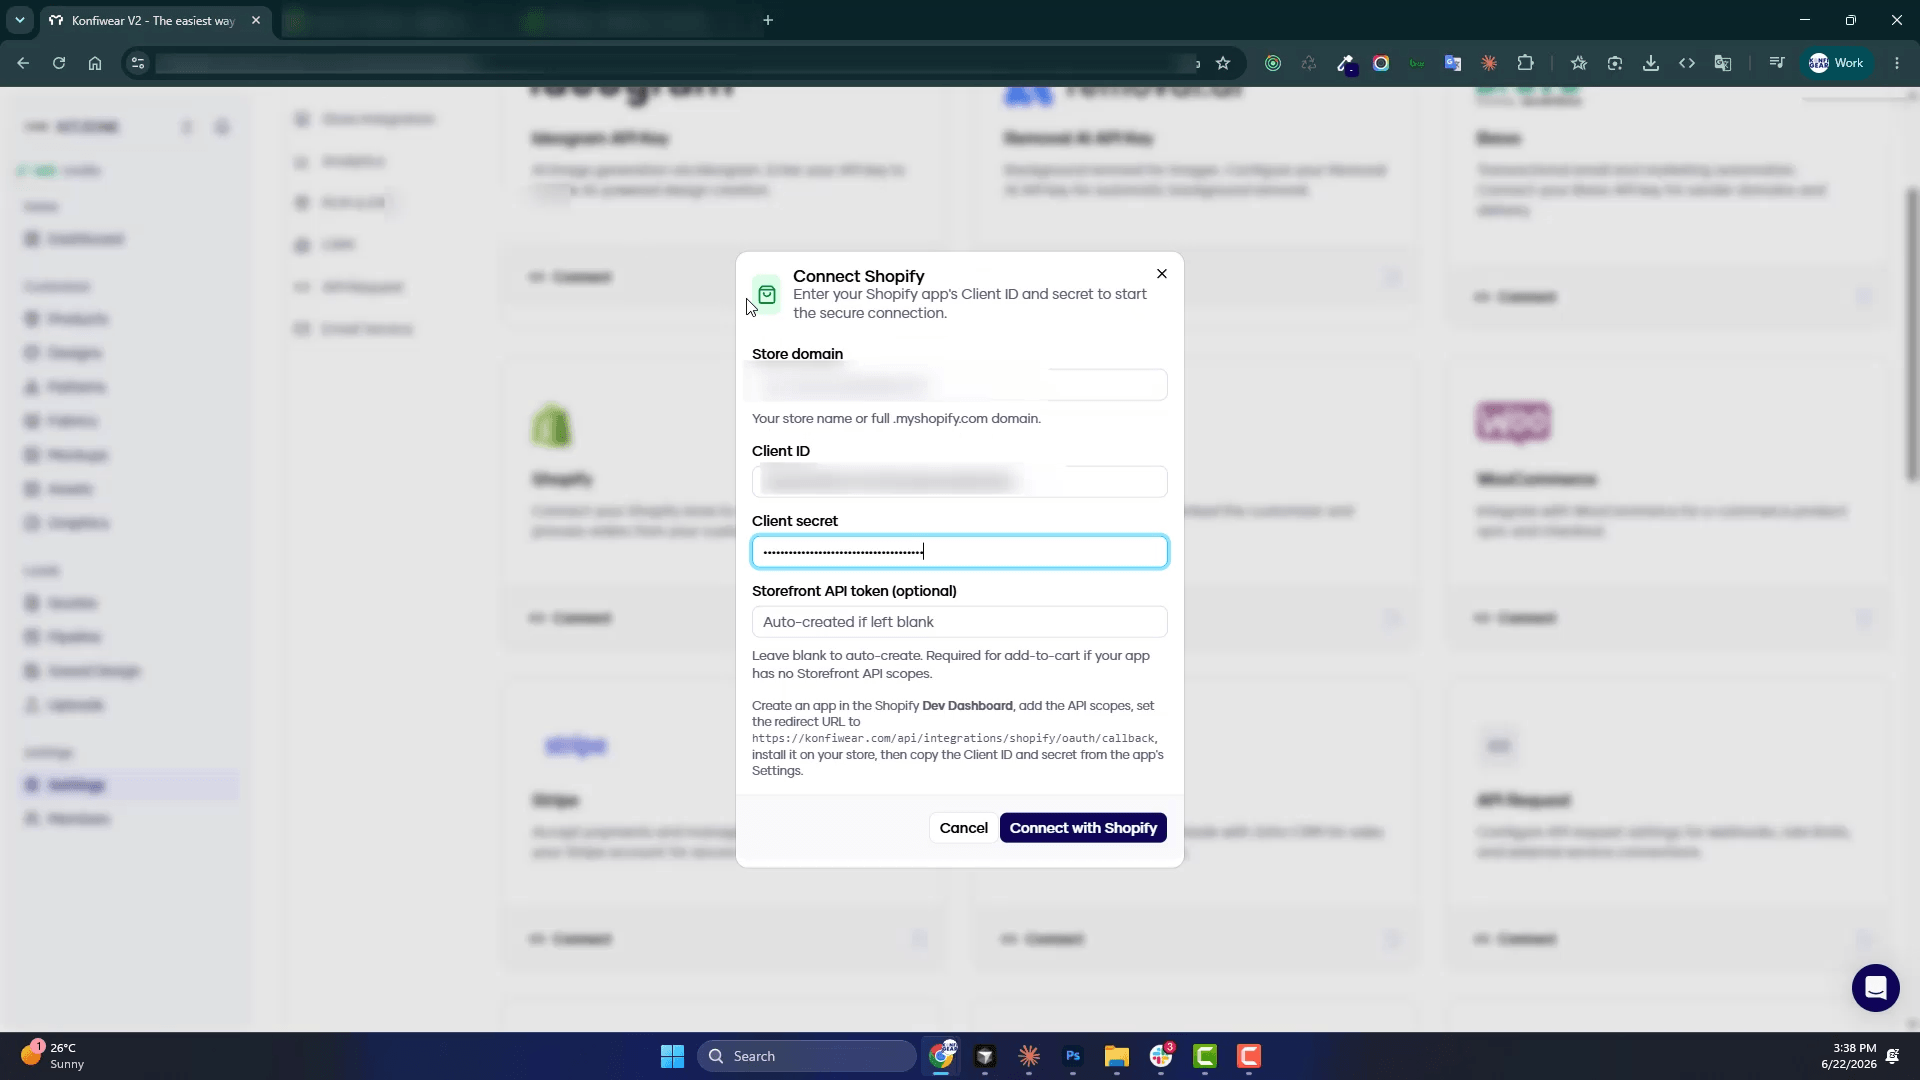Screen dimensions: 1920x1080
Task: Open Photoshop from the taskbar
Action: (1073, 1056)
